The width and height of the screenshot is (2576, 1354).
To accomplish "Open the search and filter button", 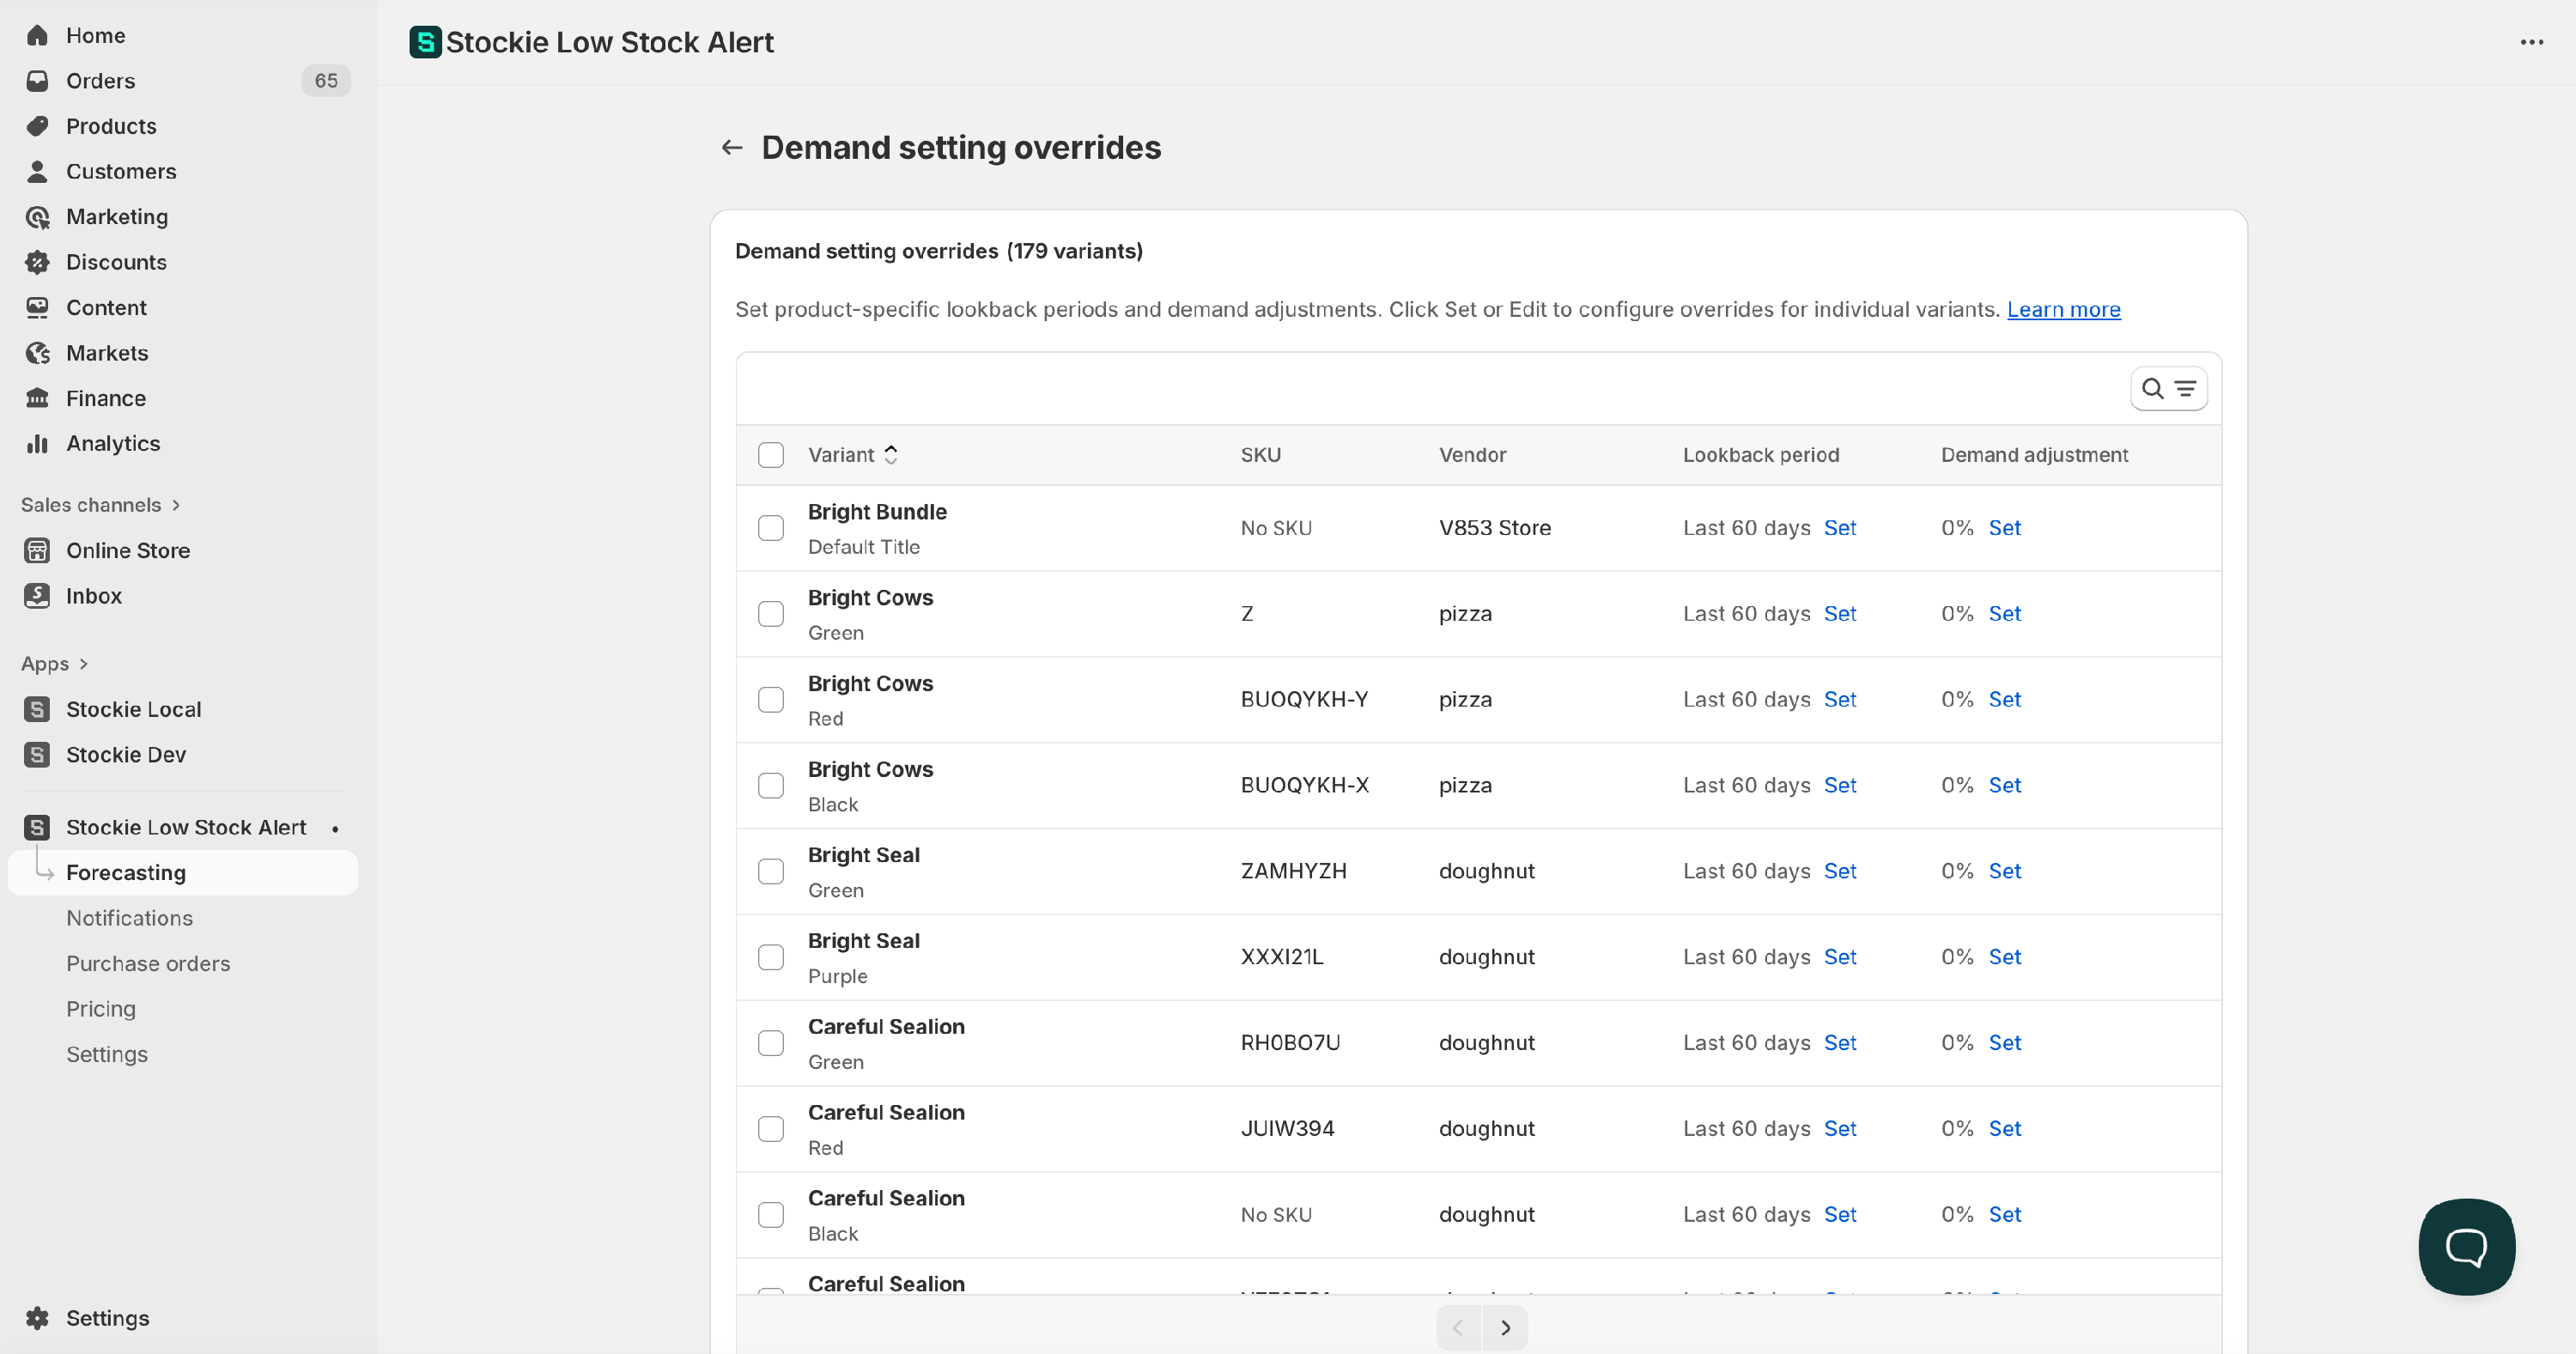I will point(2168,389).
